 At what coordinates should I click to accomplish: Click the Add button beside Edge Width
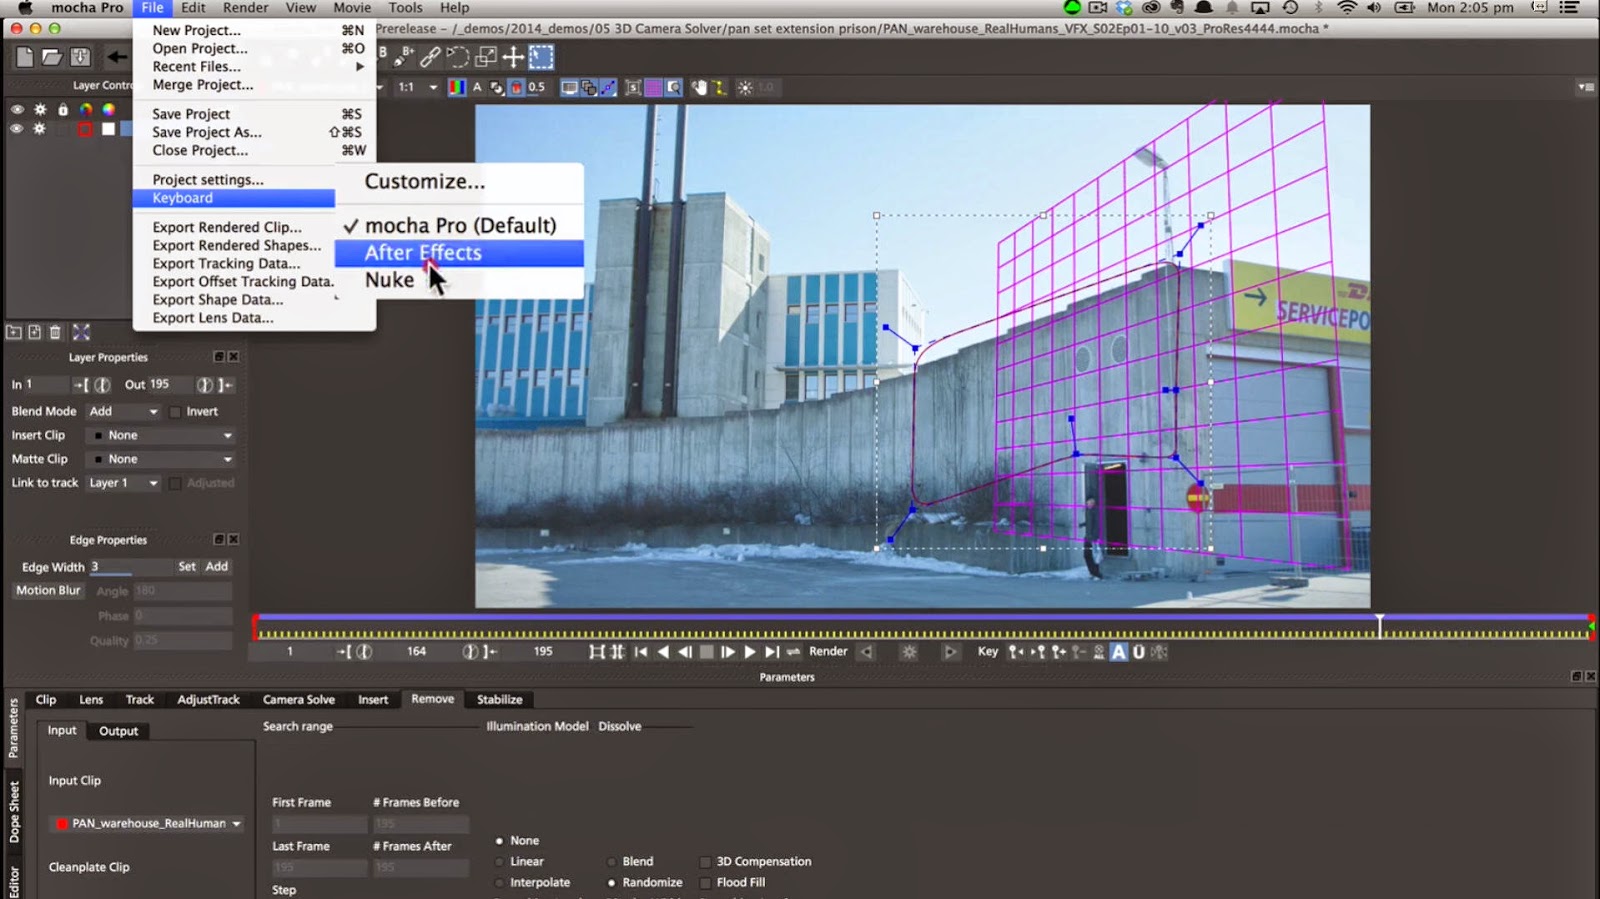click(x=217, y=567)
